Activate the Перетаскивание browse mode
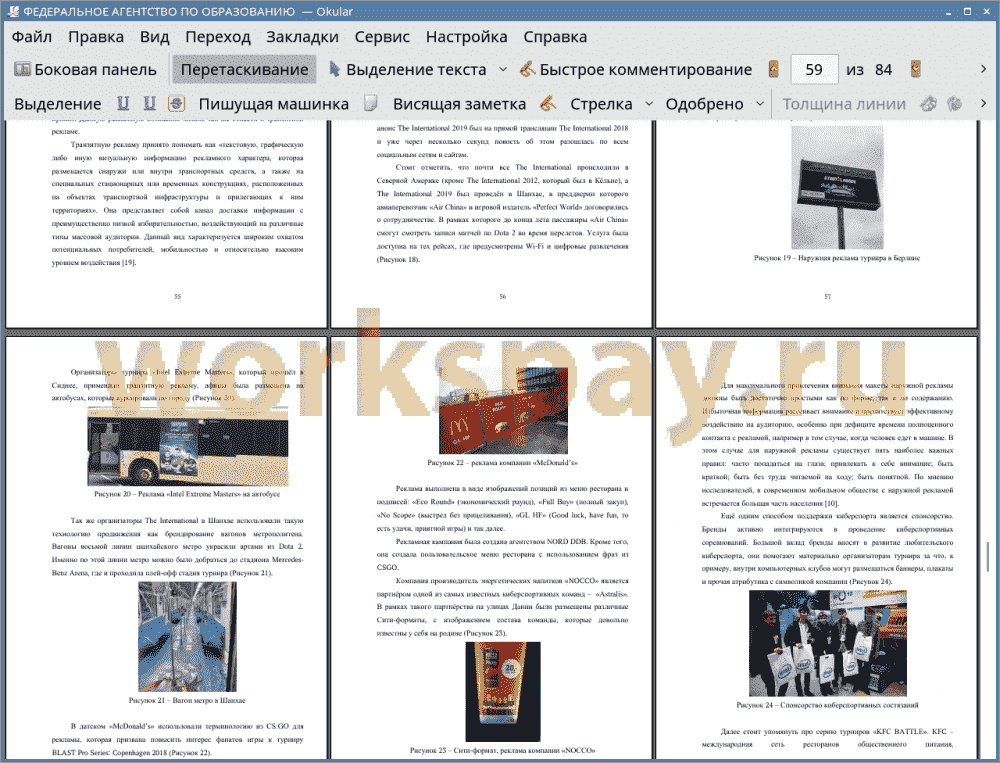Viewport: 1000px width, 763px height. pyautogui.click(x=244, y=70)
